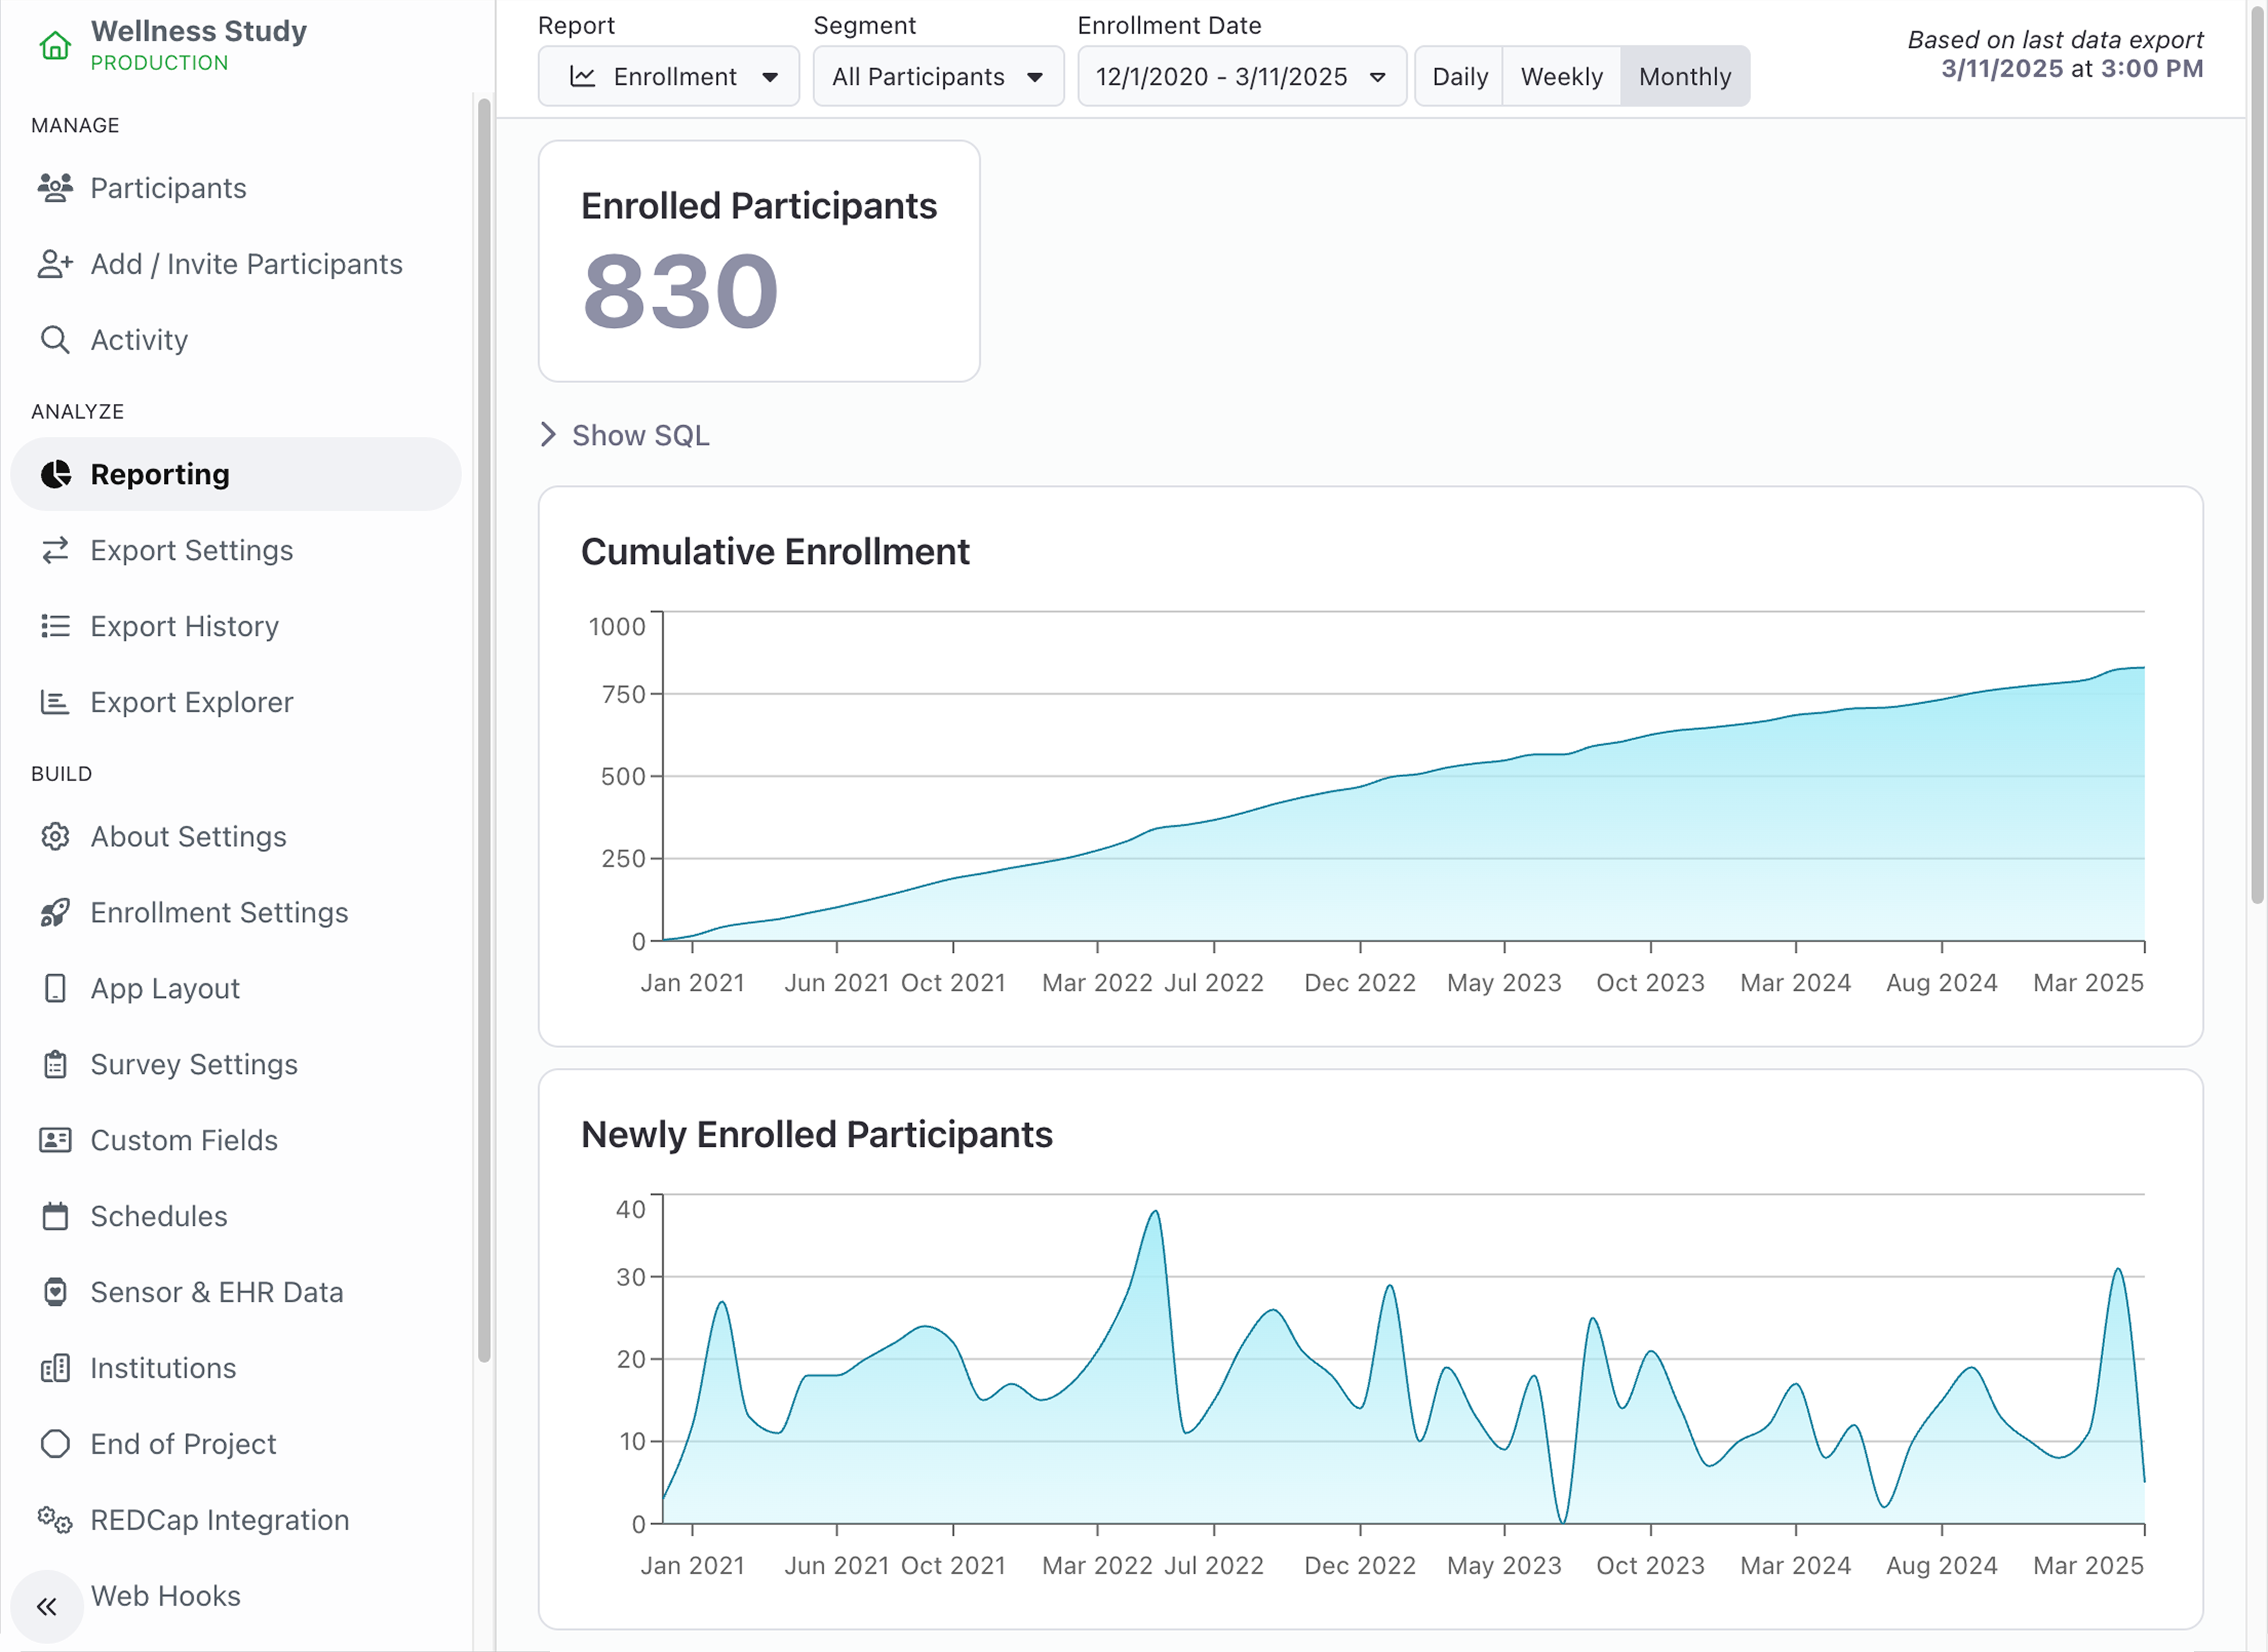2268x1652 pixels.
Task: Click the Activity magnifier icon
Action: pyautogui.click(x=55, y=340)
